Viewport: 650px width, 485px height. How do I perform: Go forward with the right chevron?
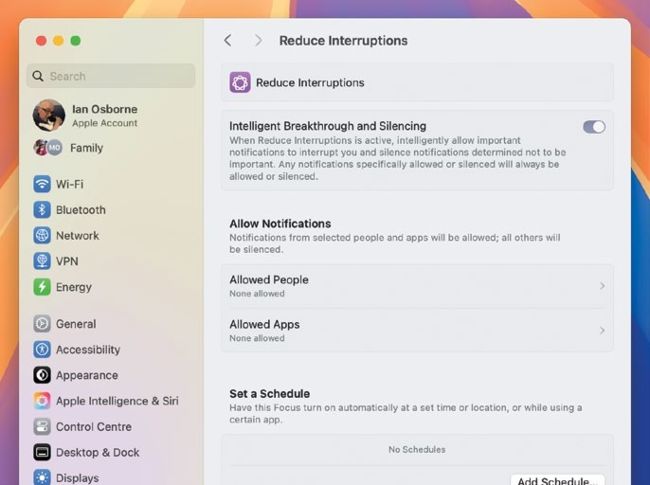[x=258, y=41]
